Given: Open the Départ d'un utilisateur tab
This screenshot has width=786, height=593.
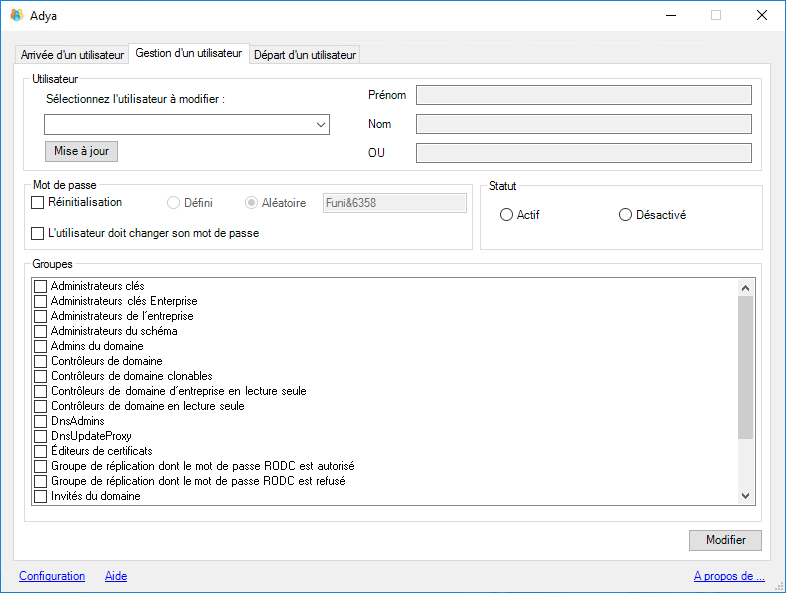Looking at the screenshot, I should (304, 54).
